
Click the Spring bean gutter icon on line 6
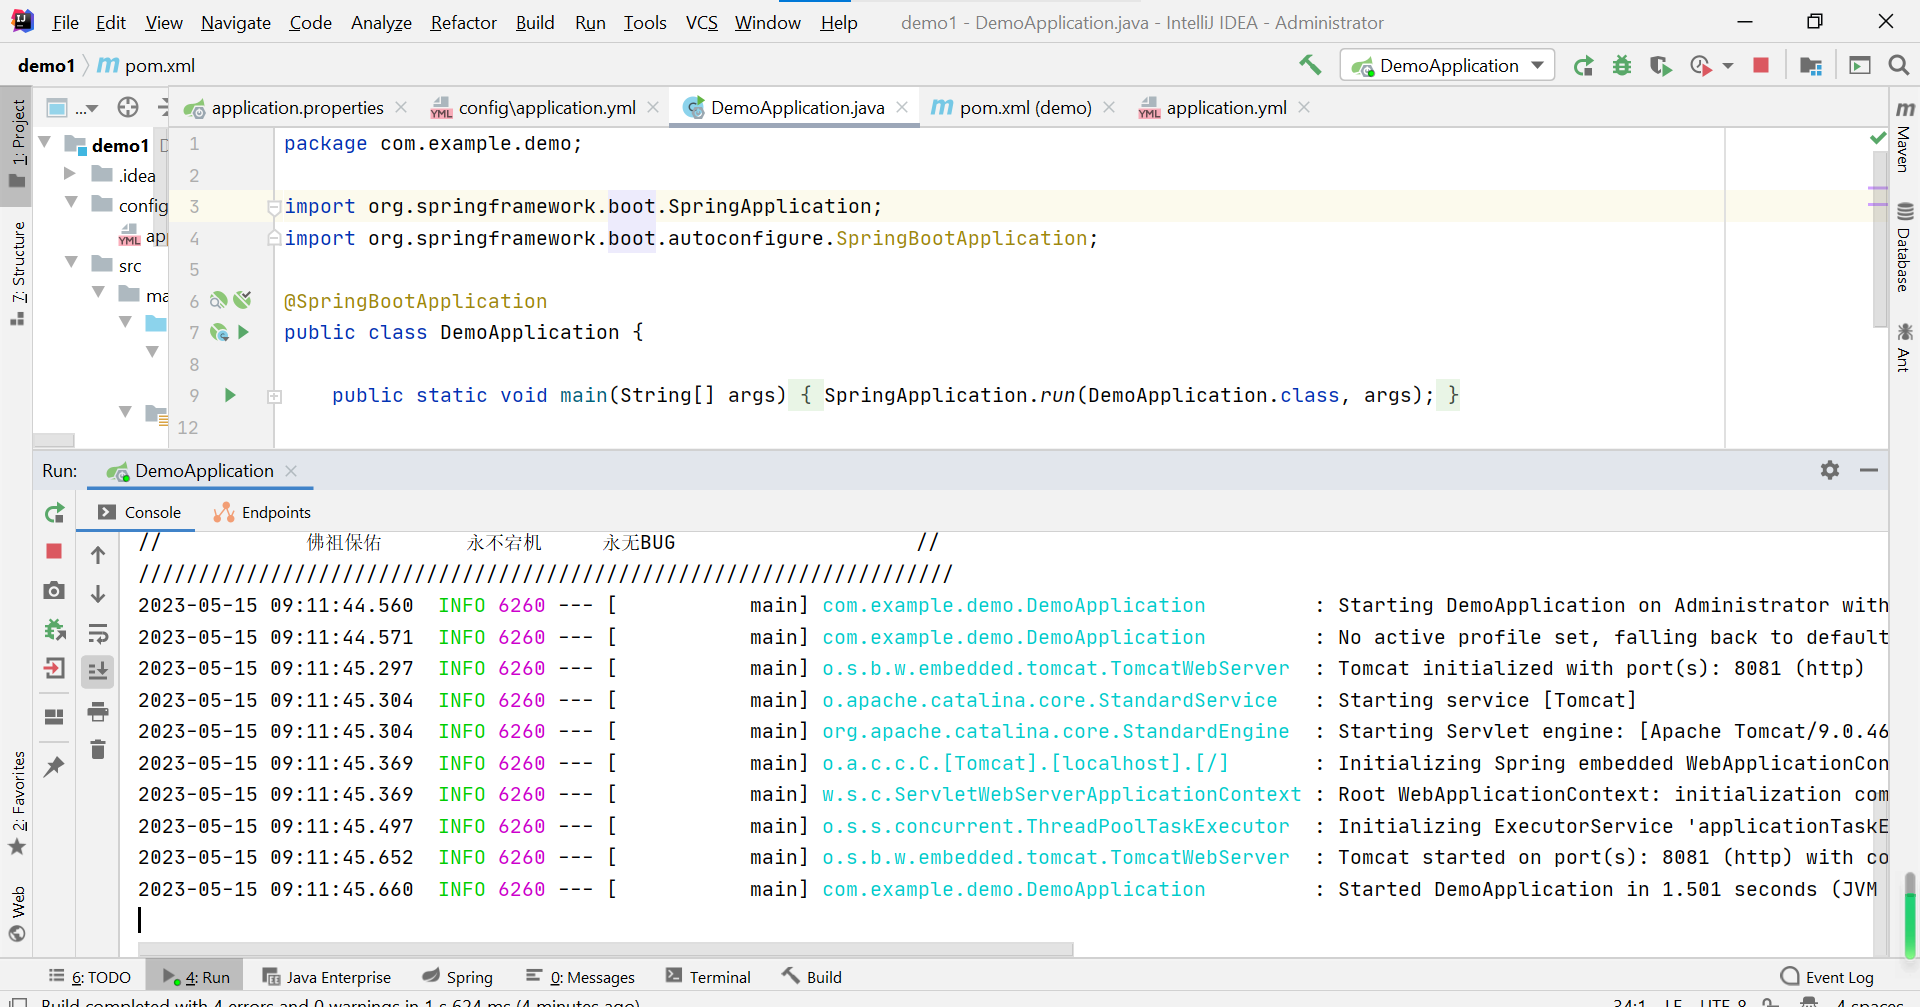point(218,300)
